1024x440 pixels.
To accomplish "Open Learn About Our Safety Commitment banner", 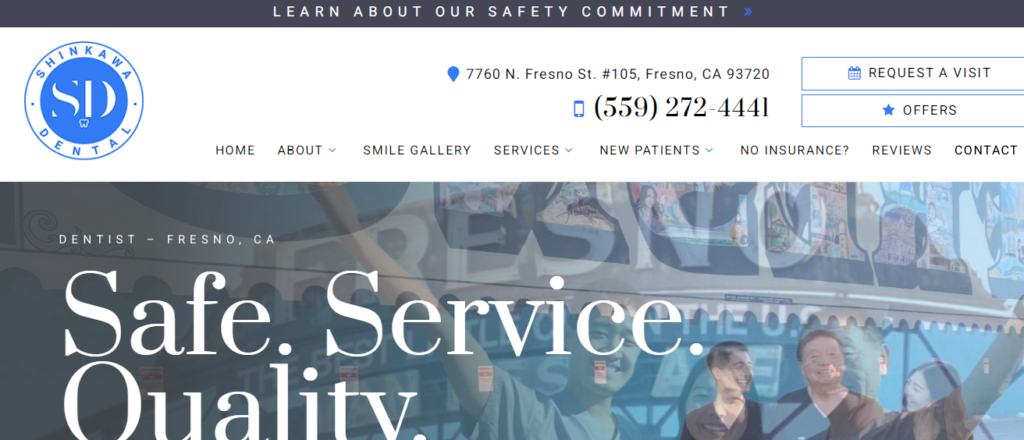I will pyautogui.click(x=512, y=12).
